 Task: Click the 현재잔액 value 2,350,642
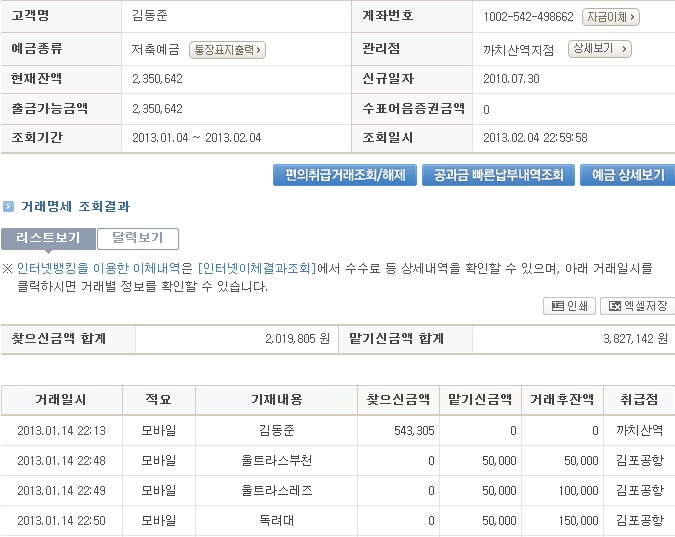[x=157, y=79]
